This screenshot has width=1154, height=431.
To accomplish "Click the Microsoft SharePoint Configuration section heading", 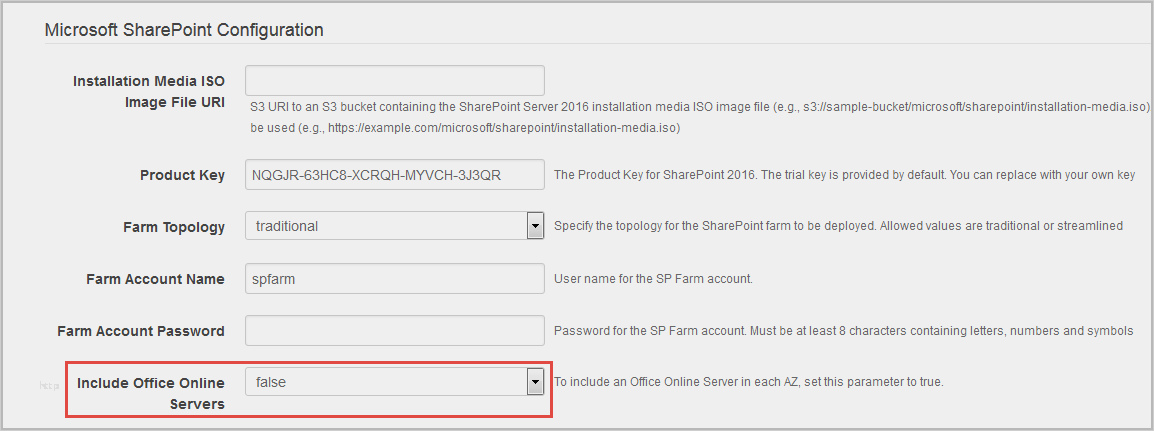I will (x=184, y=30).
